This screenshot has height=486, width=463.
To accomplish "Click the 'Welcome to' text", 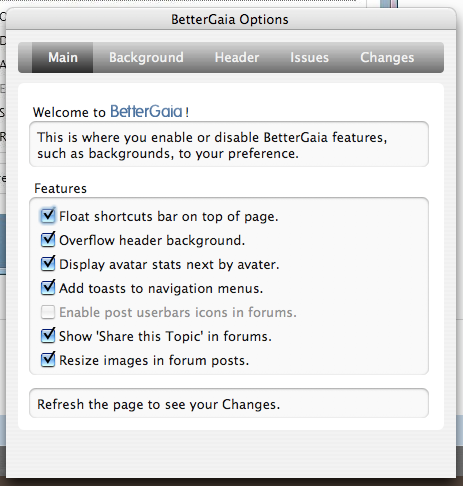I will pyautogui.click(x=69, y=112).
